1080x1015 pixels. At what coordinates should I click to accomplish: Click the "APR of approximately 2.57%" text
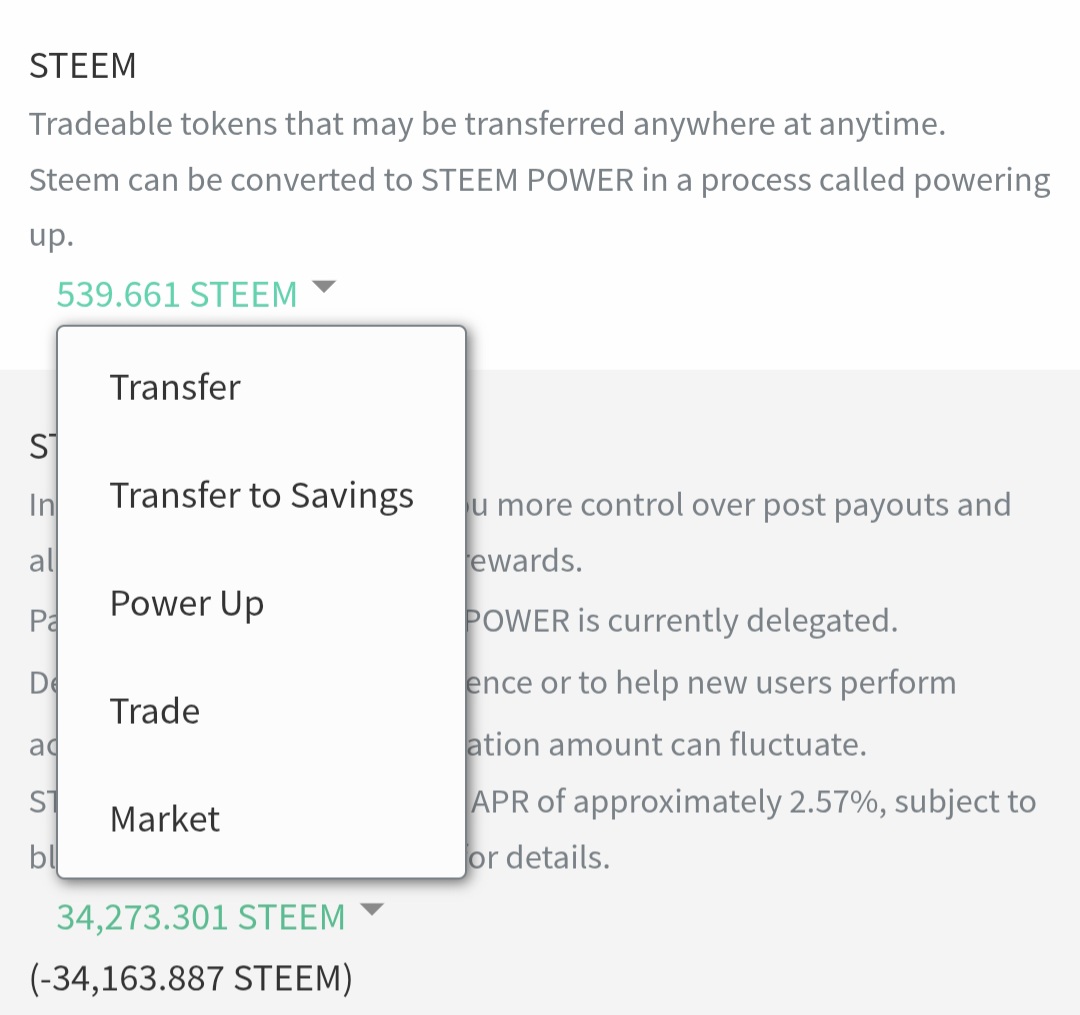point(752,802)
